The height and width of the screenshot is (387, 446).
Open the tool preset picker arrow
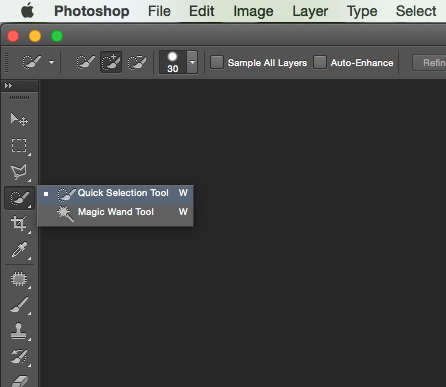[x=51, y=62]
